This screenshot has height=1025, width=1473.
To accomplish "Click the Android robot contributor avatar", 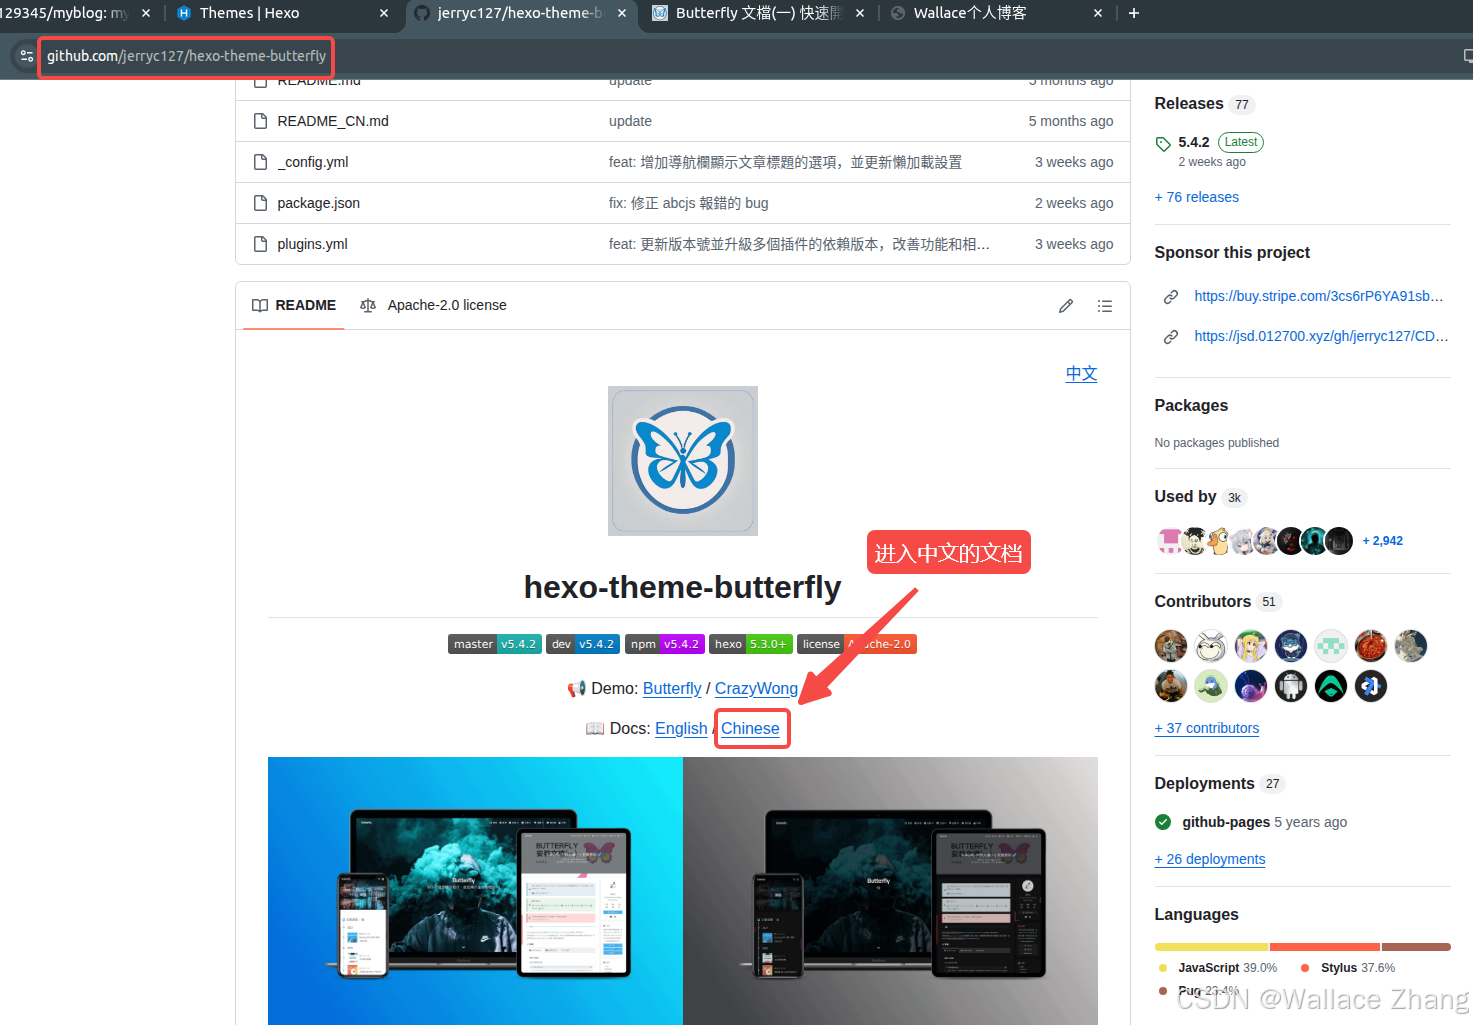I will click(1291, 686).
